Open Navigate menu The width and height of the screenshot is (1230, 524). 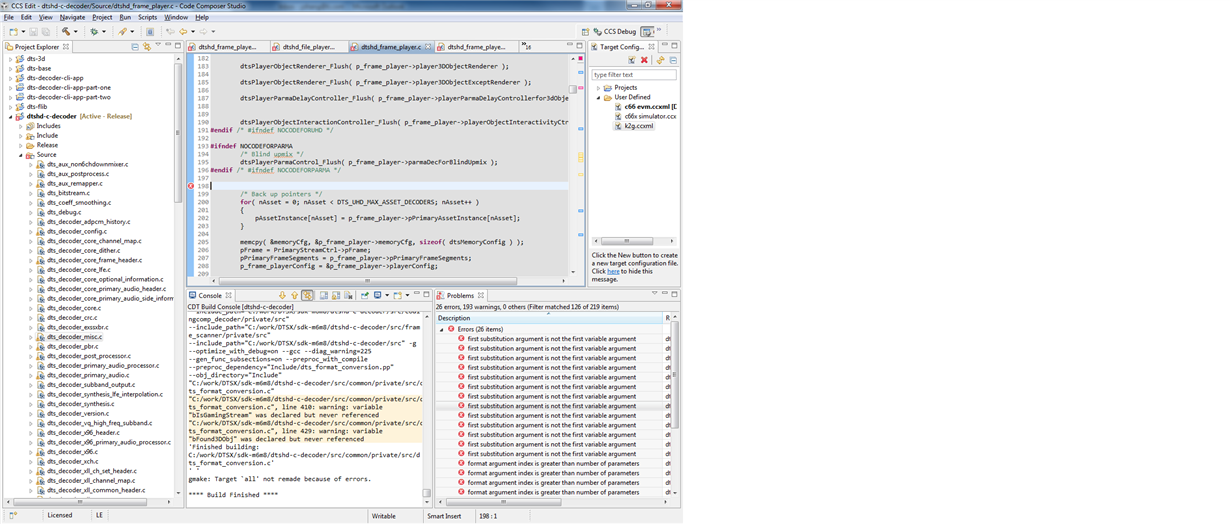click(72, 17)
